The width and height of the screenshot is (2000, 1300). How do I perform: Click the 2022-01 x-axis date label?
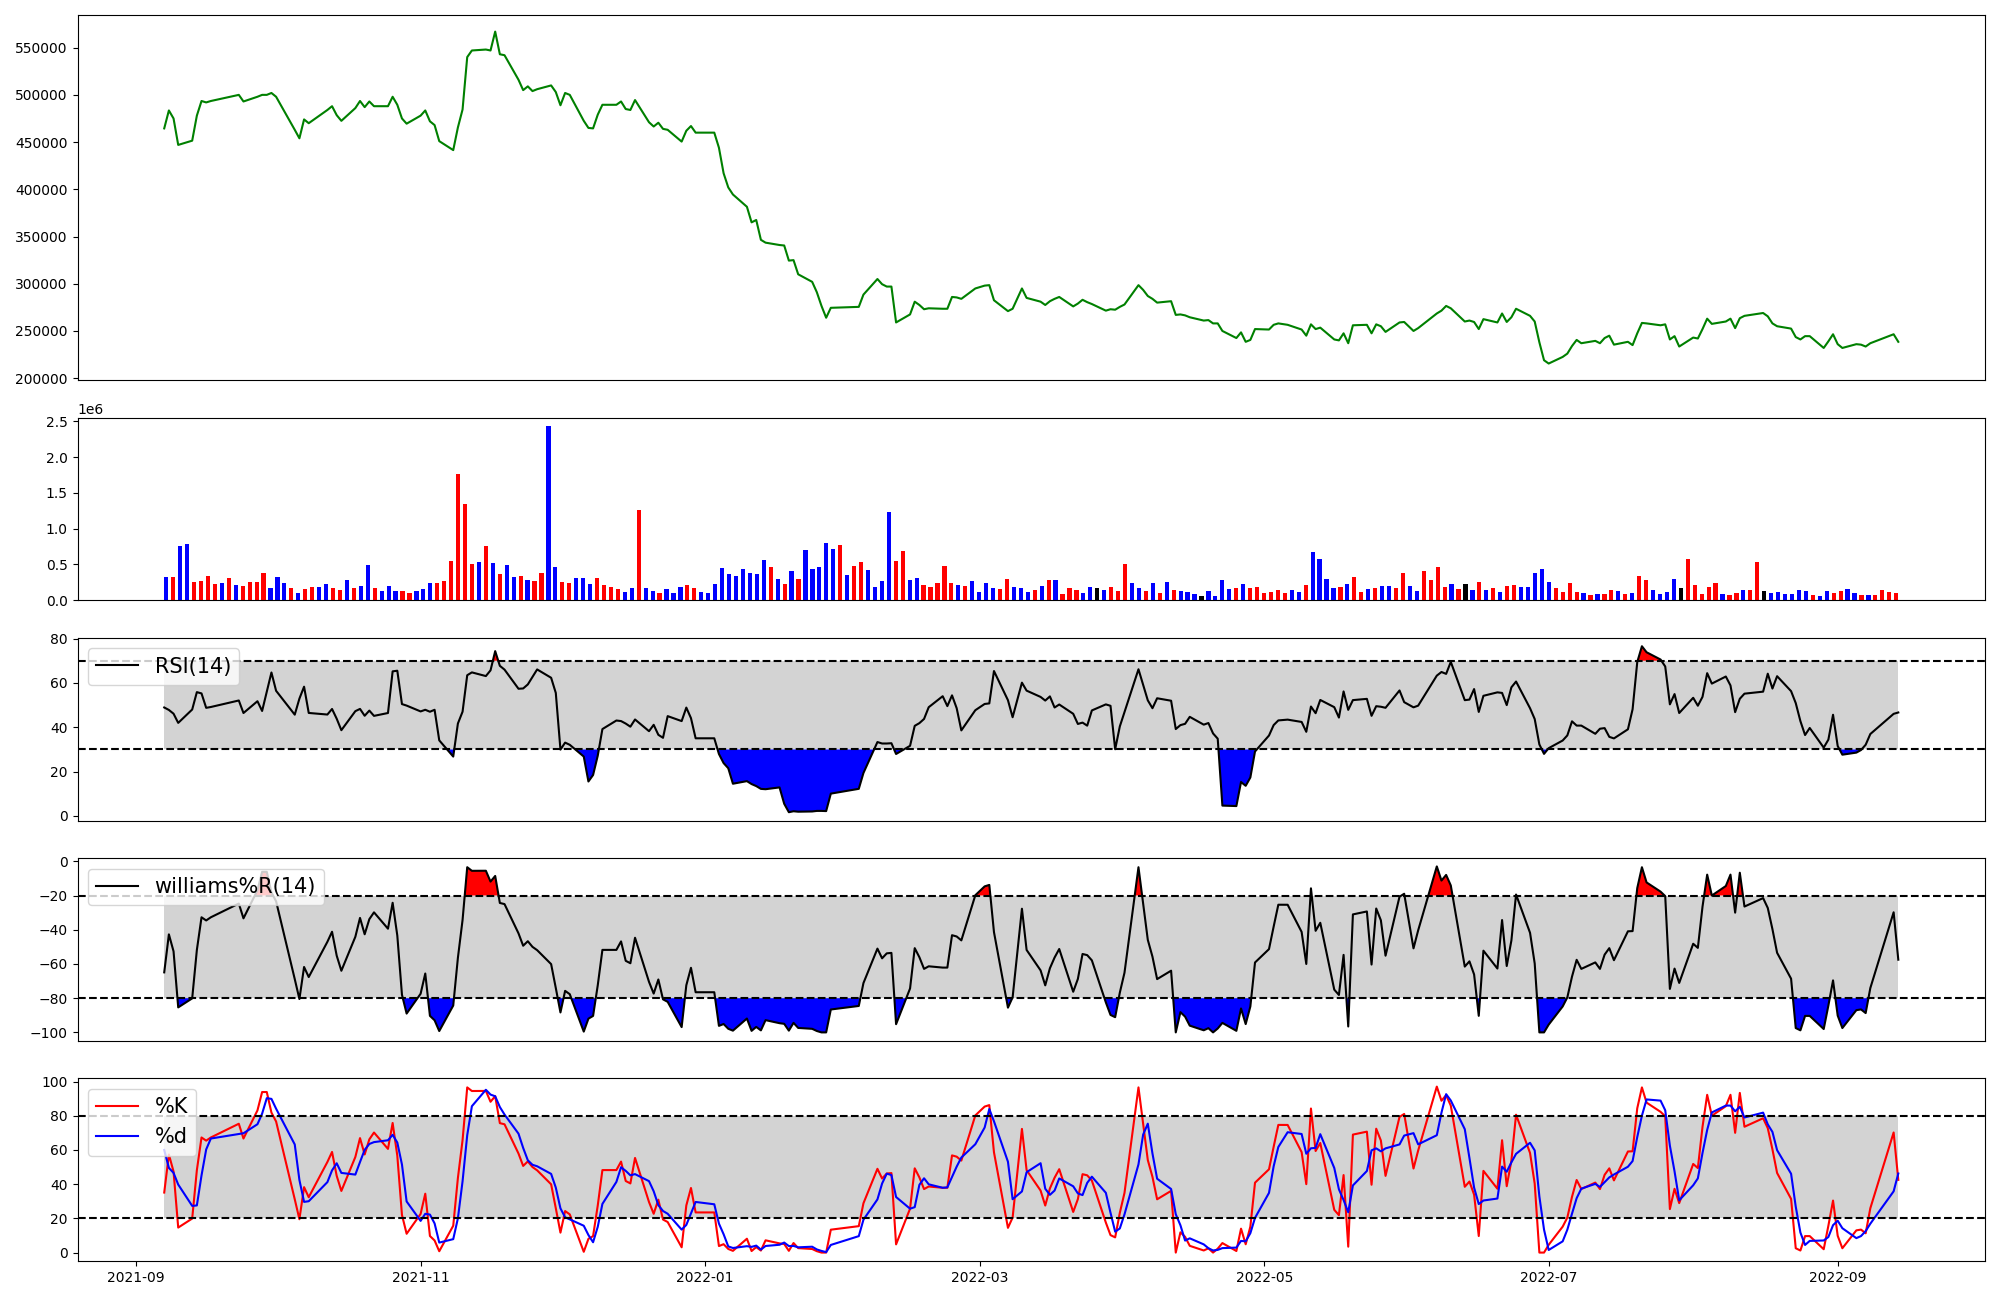click(706, 1277)
